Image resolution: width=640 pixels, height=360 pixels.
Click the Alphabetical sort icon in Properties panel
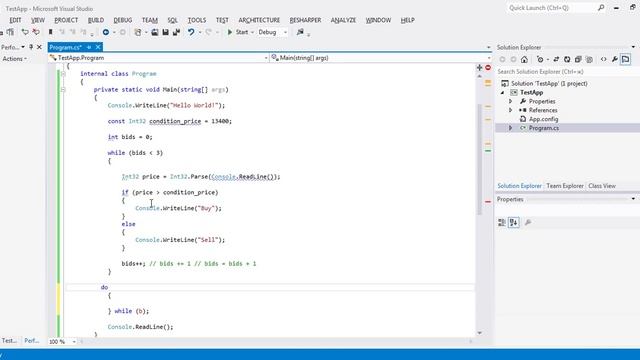513,222
